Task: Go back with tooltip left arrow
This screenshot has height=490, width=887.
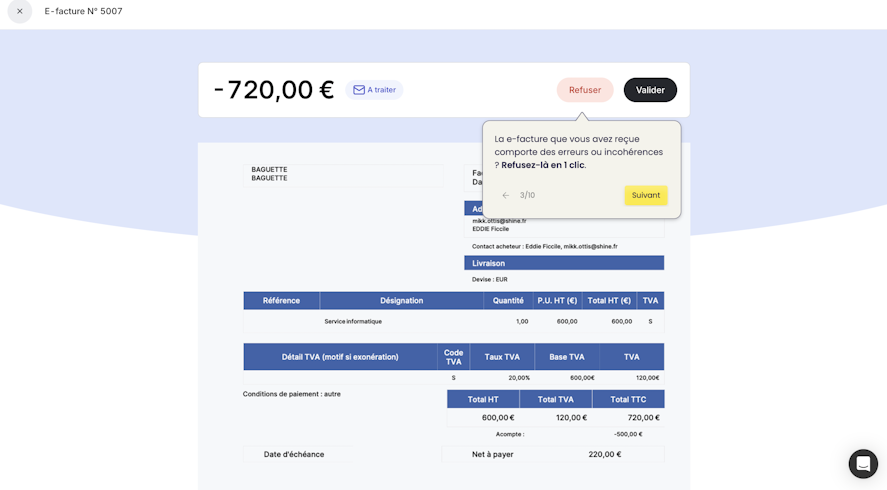Action: point(505,195)
